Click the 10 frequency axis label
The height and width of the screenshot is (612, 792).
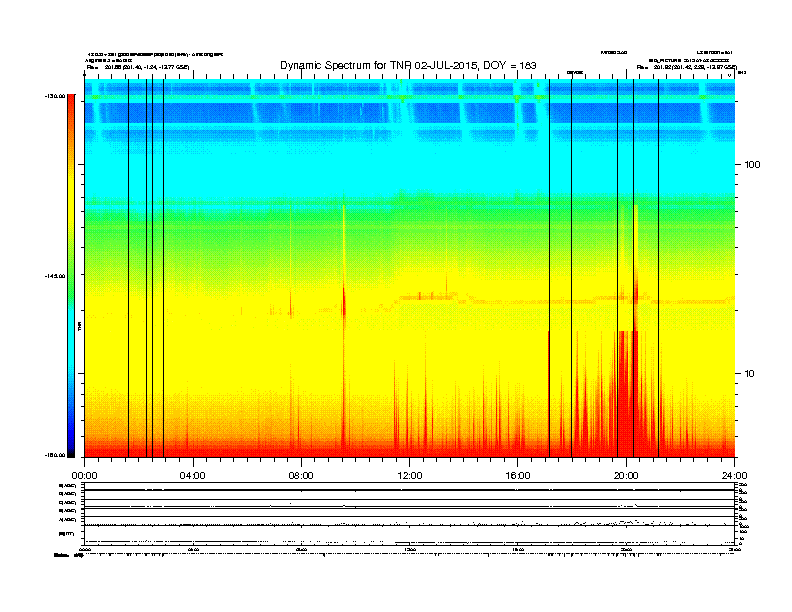click(750, 374)
